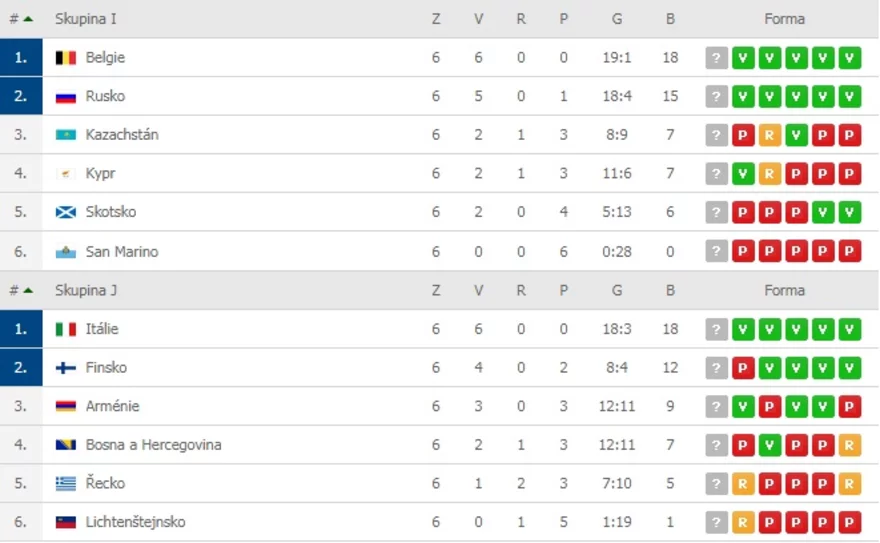Click the Scotland flag beside Skotsko

[66, 212]
